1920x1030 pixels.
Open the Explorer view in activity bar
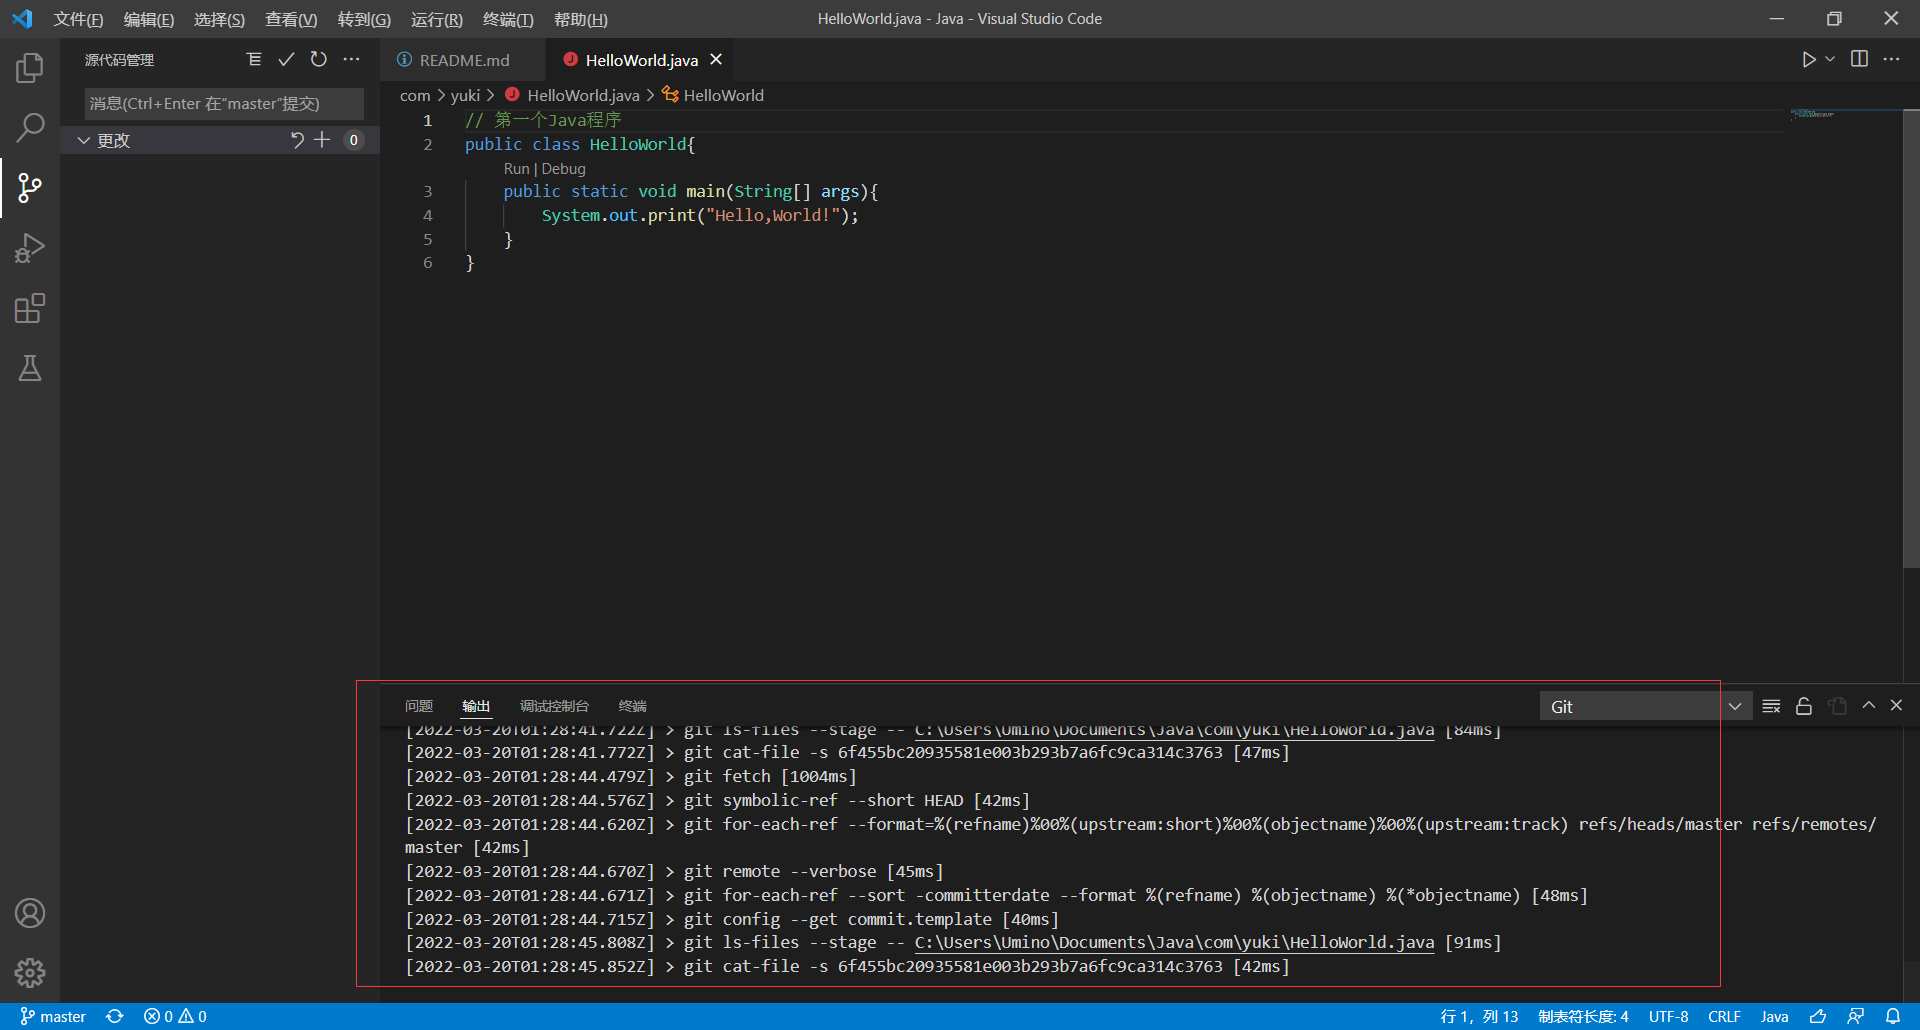[30, 68]
